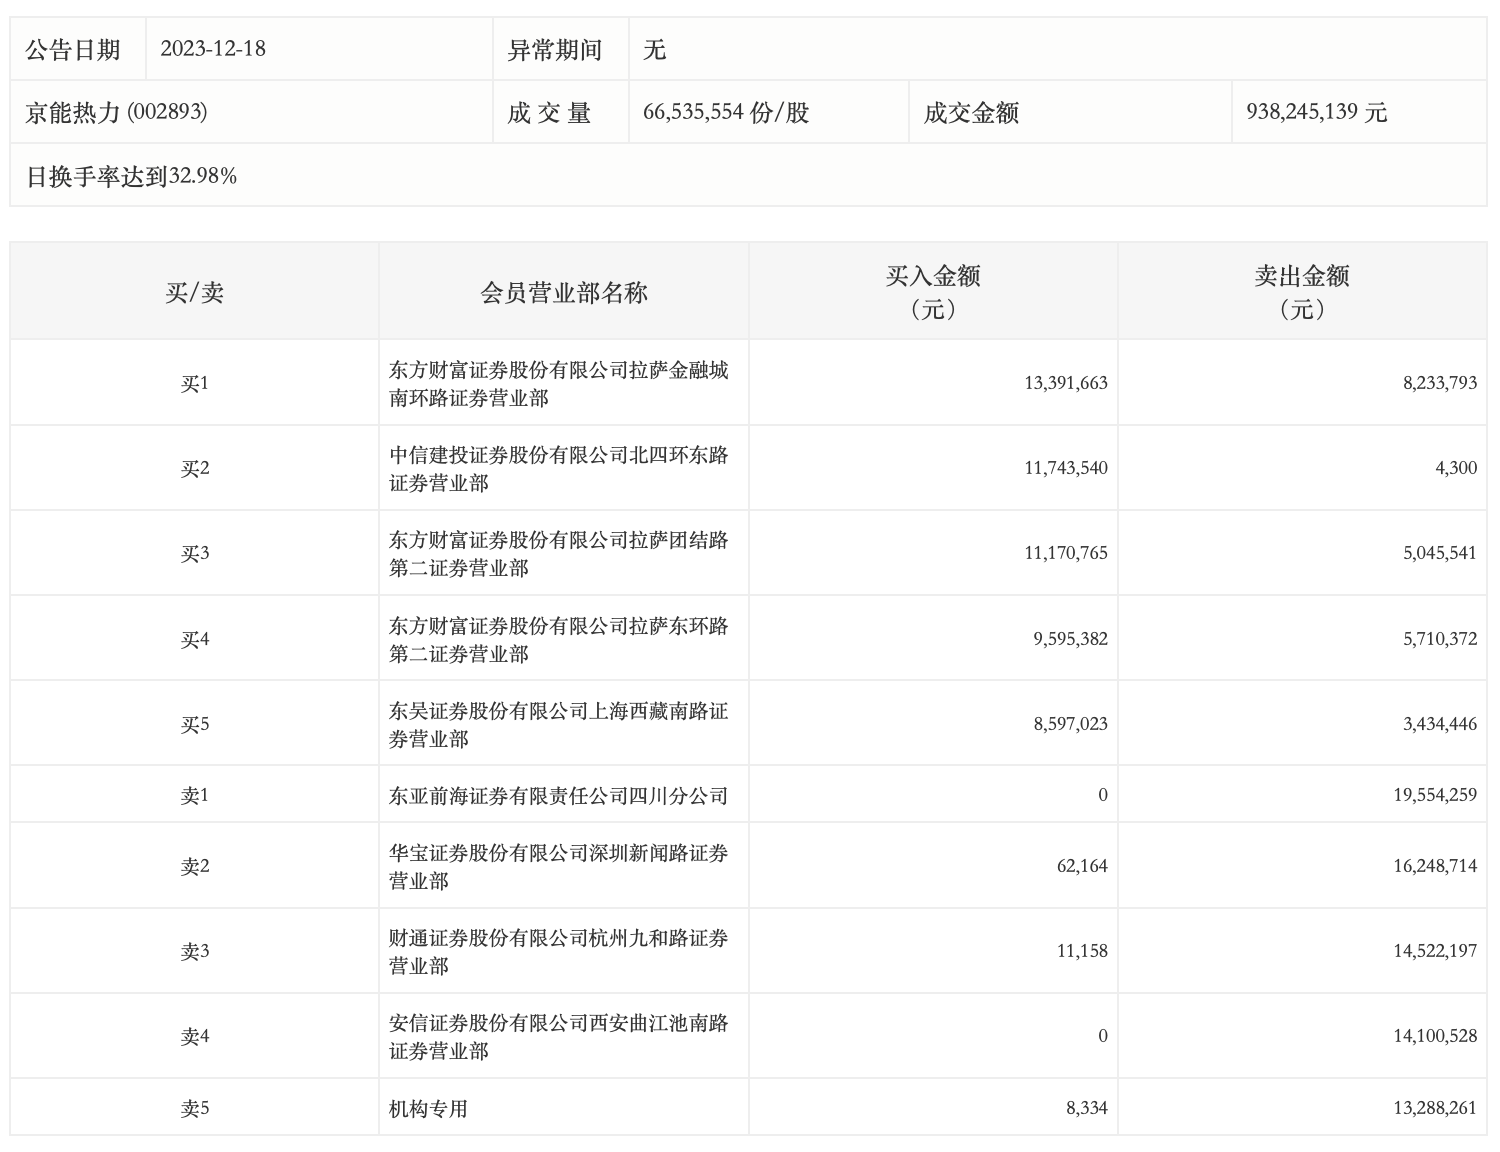The image size is (1500, 1152).
Task: Open 东亚前海证券 四川分公司 entry
Action: [x=558, y=795]
